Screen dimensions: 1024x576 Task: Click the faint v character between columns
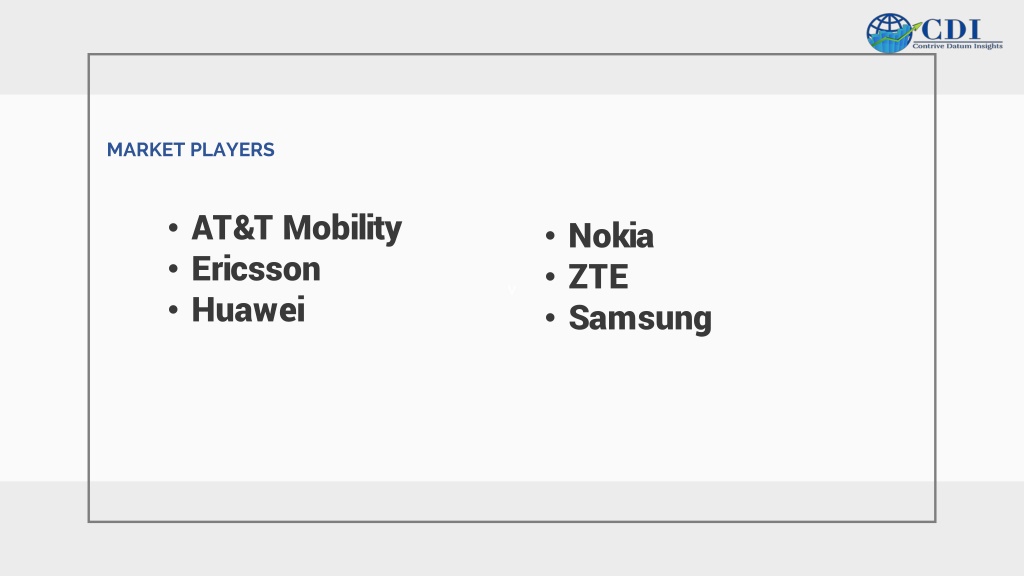512,291
